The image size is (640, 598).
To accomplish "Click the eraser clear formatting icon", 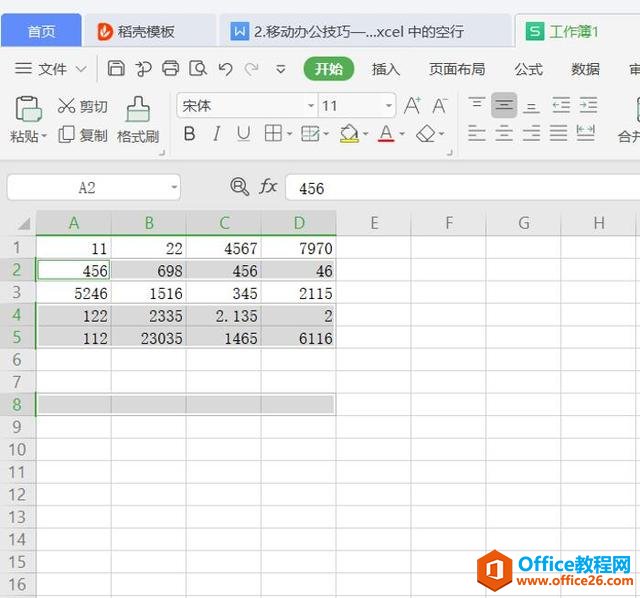I will (x=425, y=133).
